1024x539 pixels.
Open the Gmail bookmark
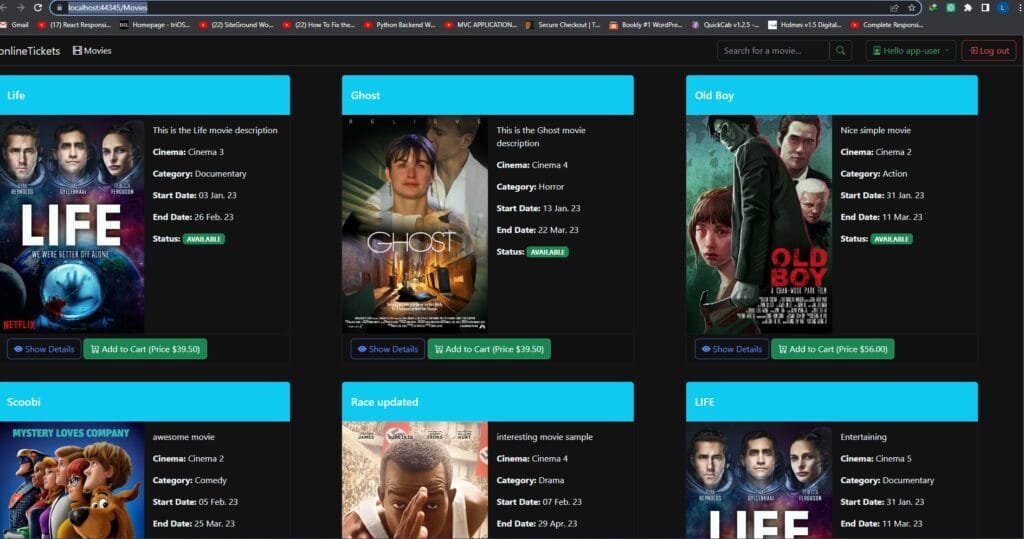click(14, 24)
